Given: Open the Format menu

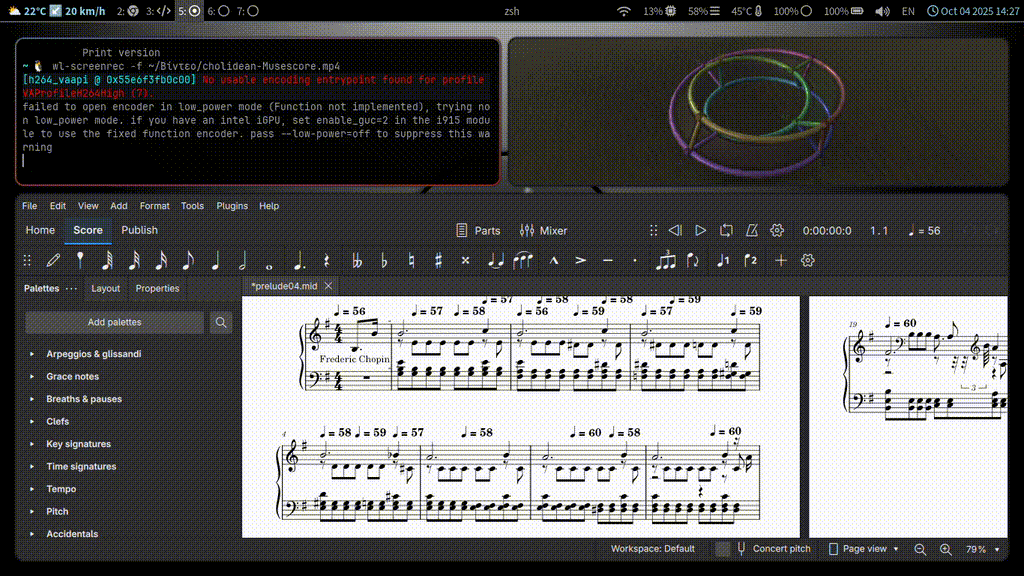Looking at the screenshot, I should 154,206.
